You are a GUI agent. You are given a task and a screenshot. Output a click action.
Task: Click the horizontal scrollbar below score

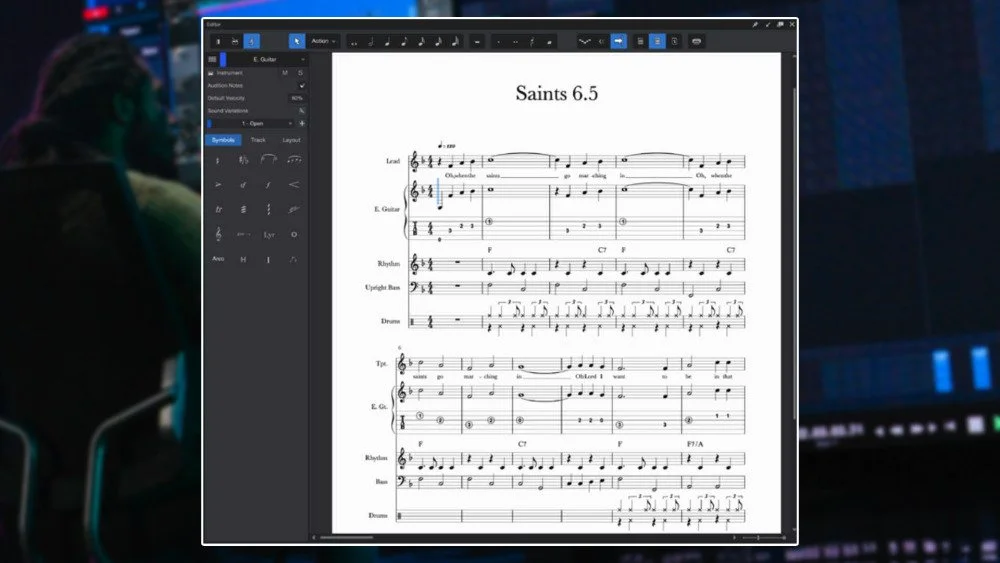tap(346, 537)
